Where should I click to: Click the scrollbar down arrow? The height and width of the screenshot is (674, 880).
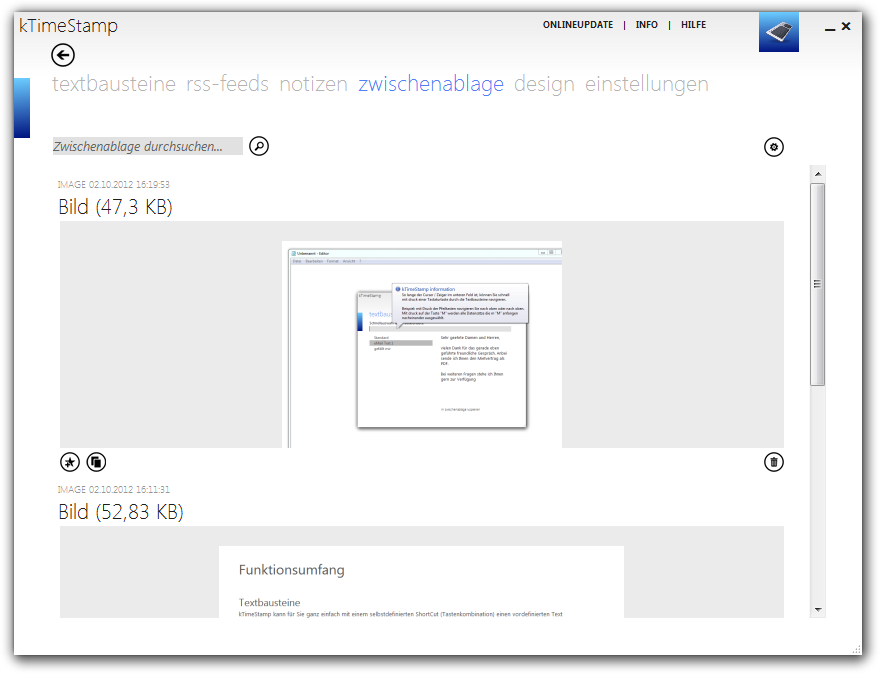click(818, 609)
